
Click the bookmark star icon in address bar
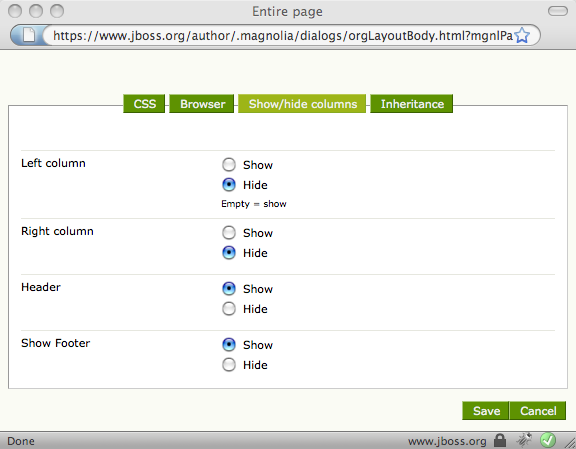pyautogui.click(x=522, y=36)
